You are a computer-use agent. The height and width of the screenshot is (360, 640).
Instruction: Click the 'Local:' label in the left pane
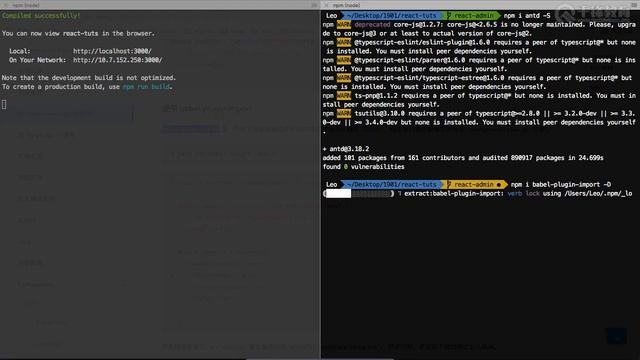[x=20, y=51]
